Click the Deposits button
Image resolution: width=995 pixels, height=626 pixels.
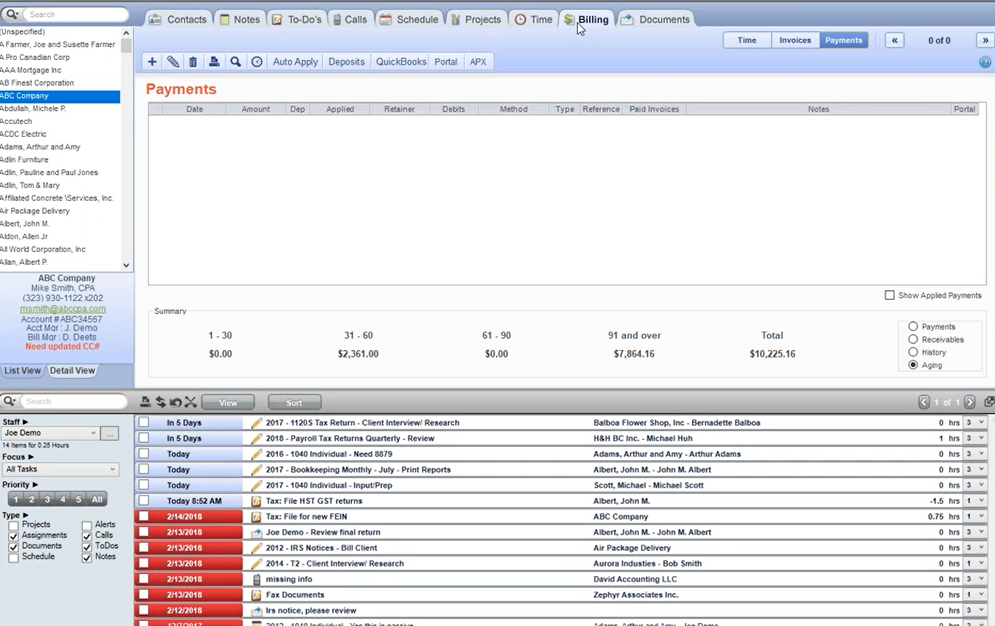[x=346, y=62]
